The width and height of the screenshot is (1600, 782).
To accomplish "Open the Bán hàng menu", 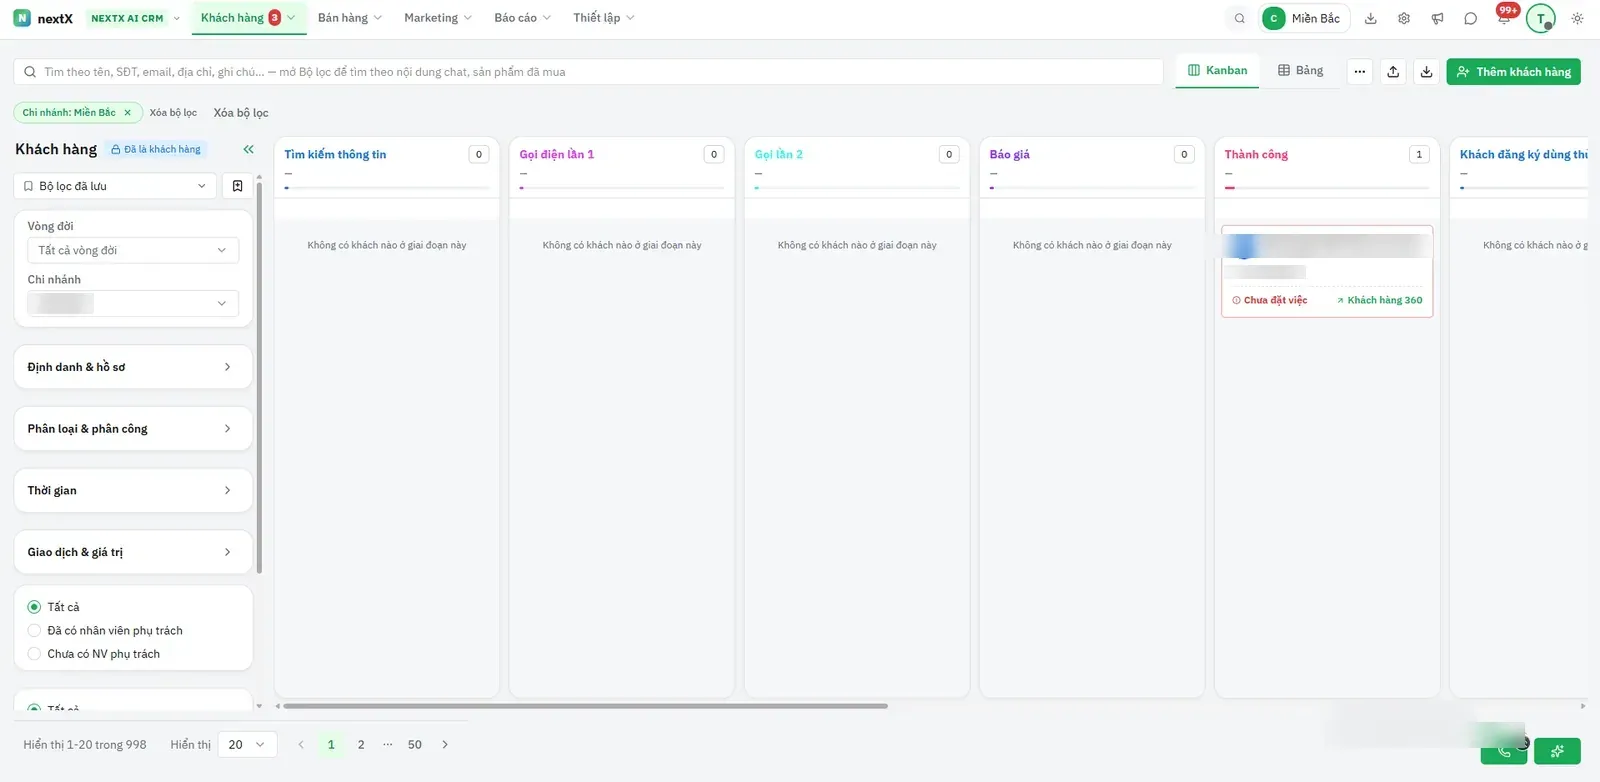I will pyautogui.click(x=350, y=18).
